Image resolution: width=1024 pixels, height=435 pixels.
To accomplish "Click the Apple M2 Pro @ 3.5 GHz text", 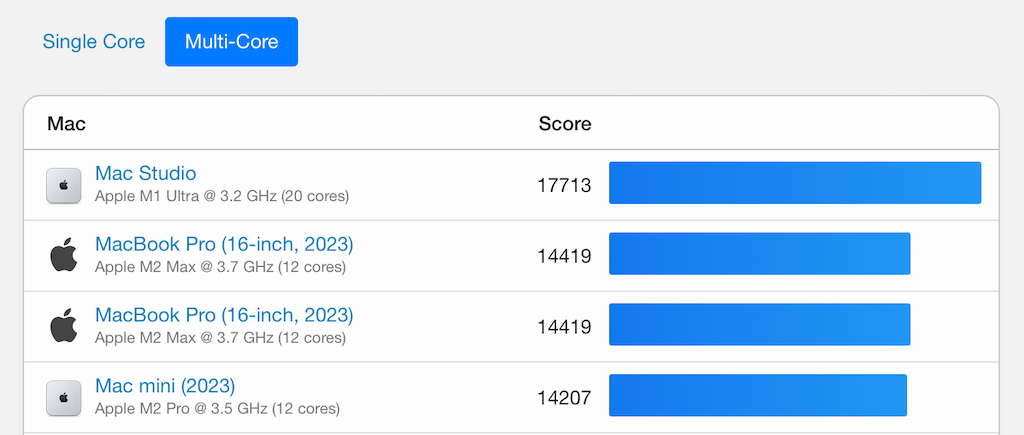I will [x=217, y=409].
